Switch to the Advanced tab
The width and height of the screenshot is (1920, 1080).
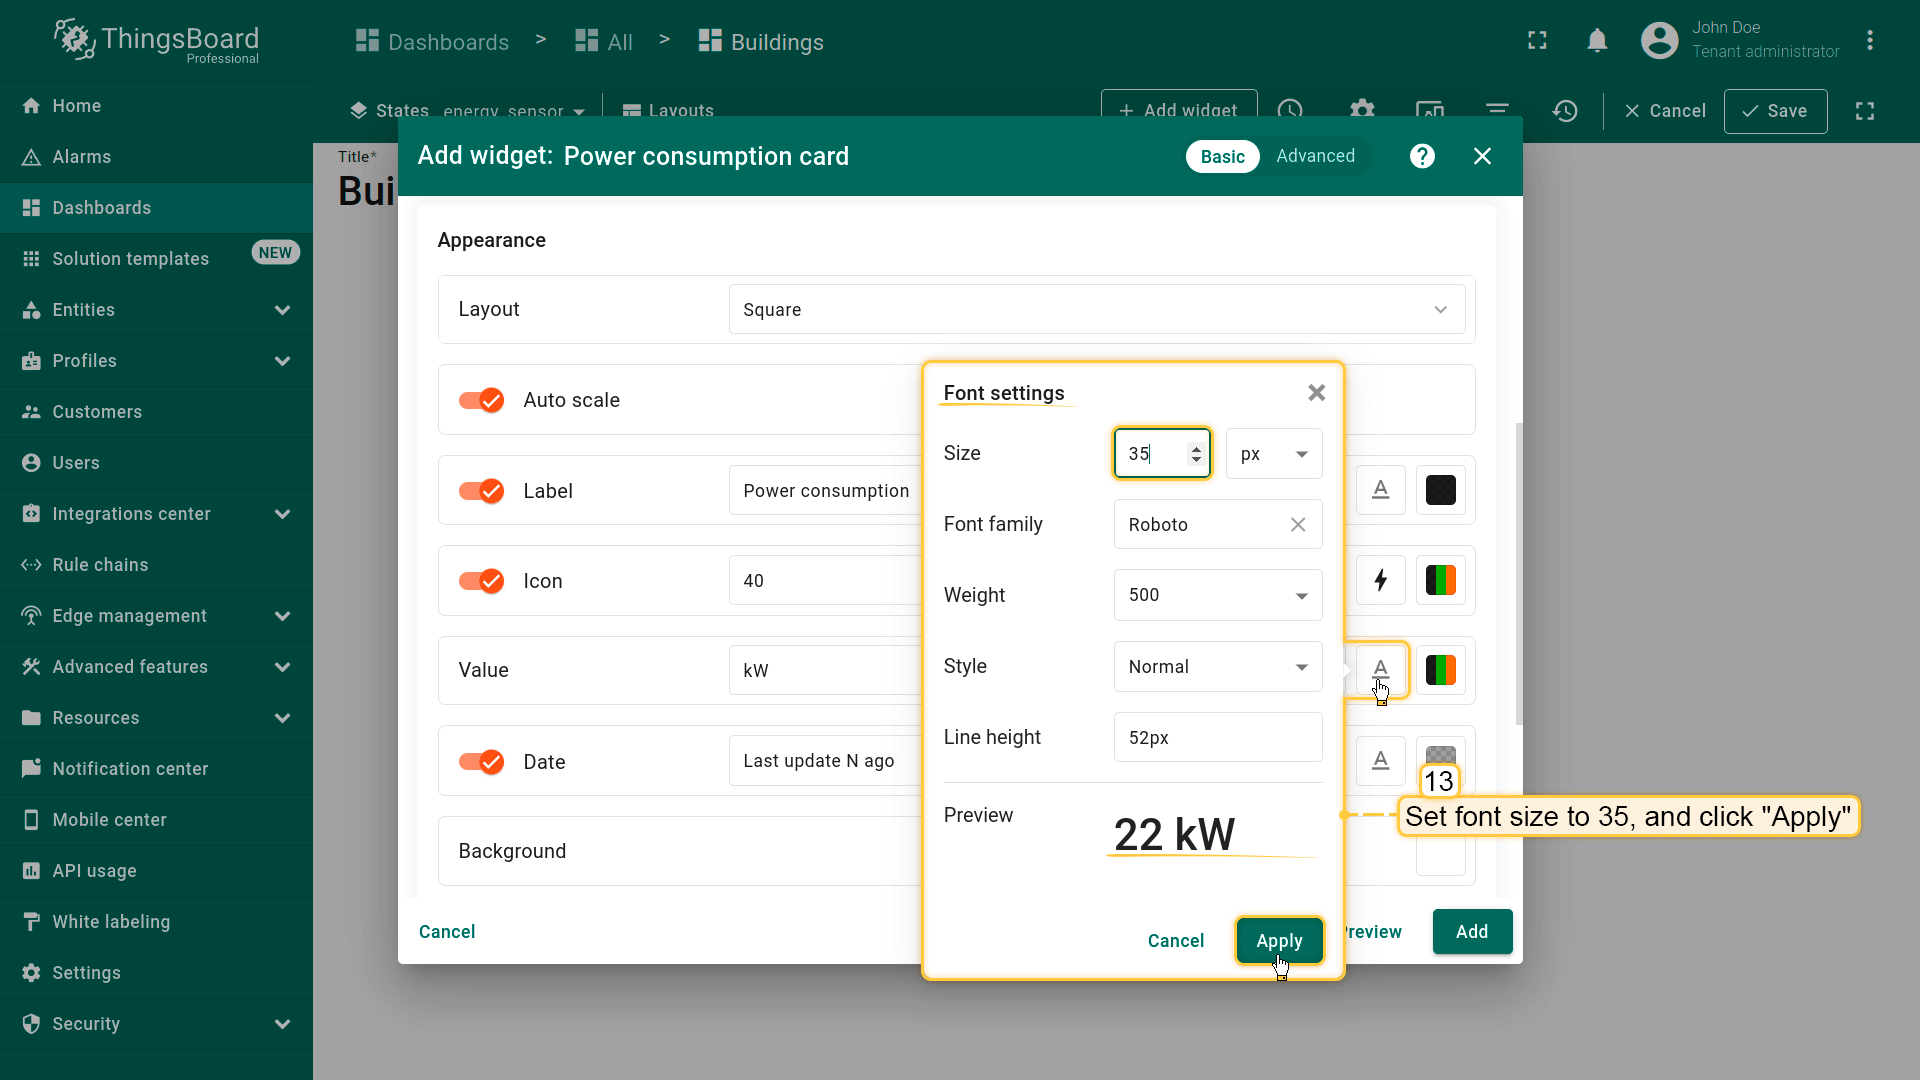1315,156
